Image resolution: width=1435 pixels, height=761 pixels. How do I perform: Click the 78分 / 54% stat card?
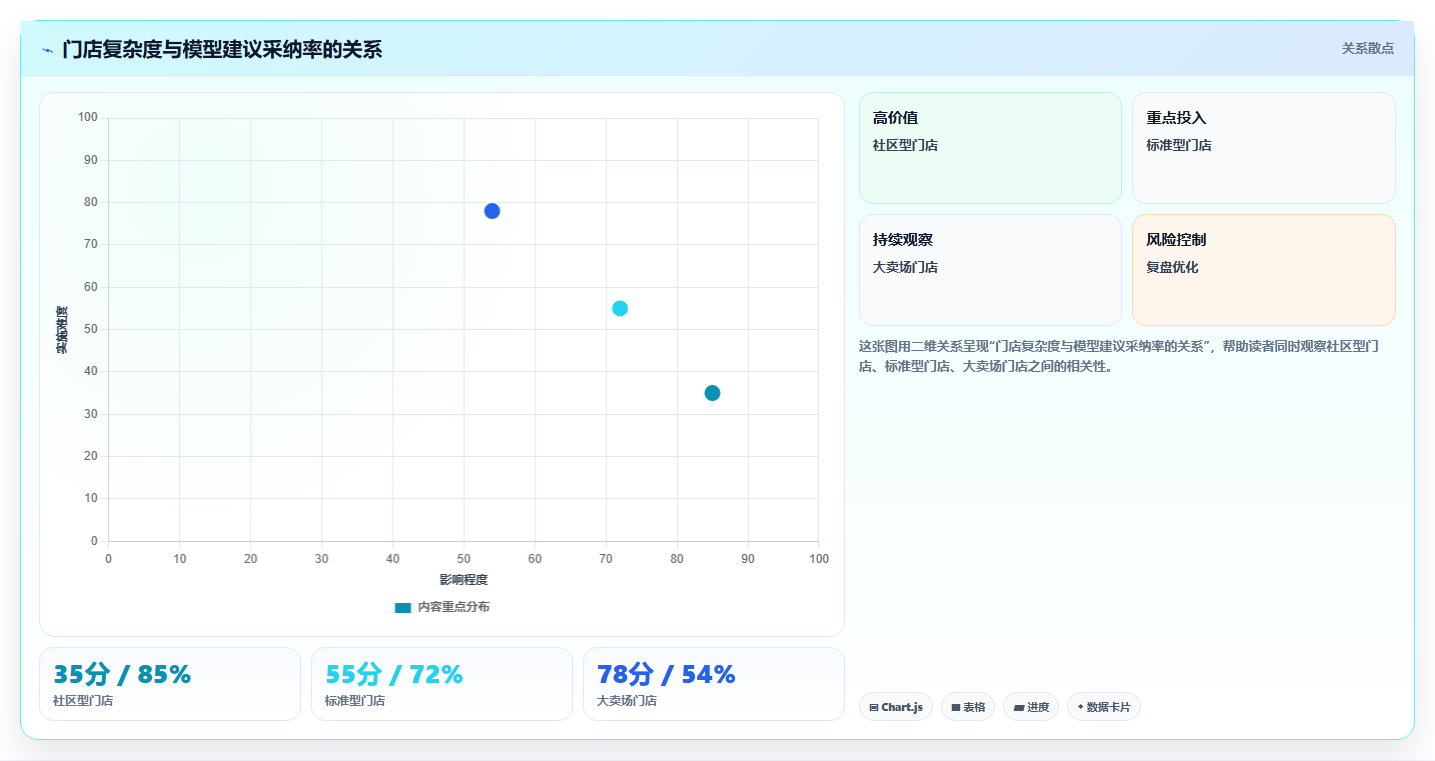(714, 684)
